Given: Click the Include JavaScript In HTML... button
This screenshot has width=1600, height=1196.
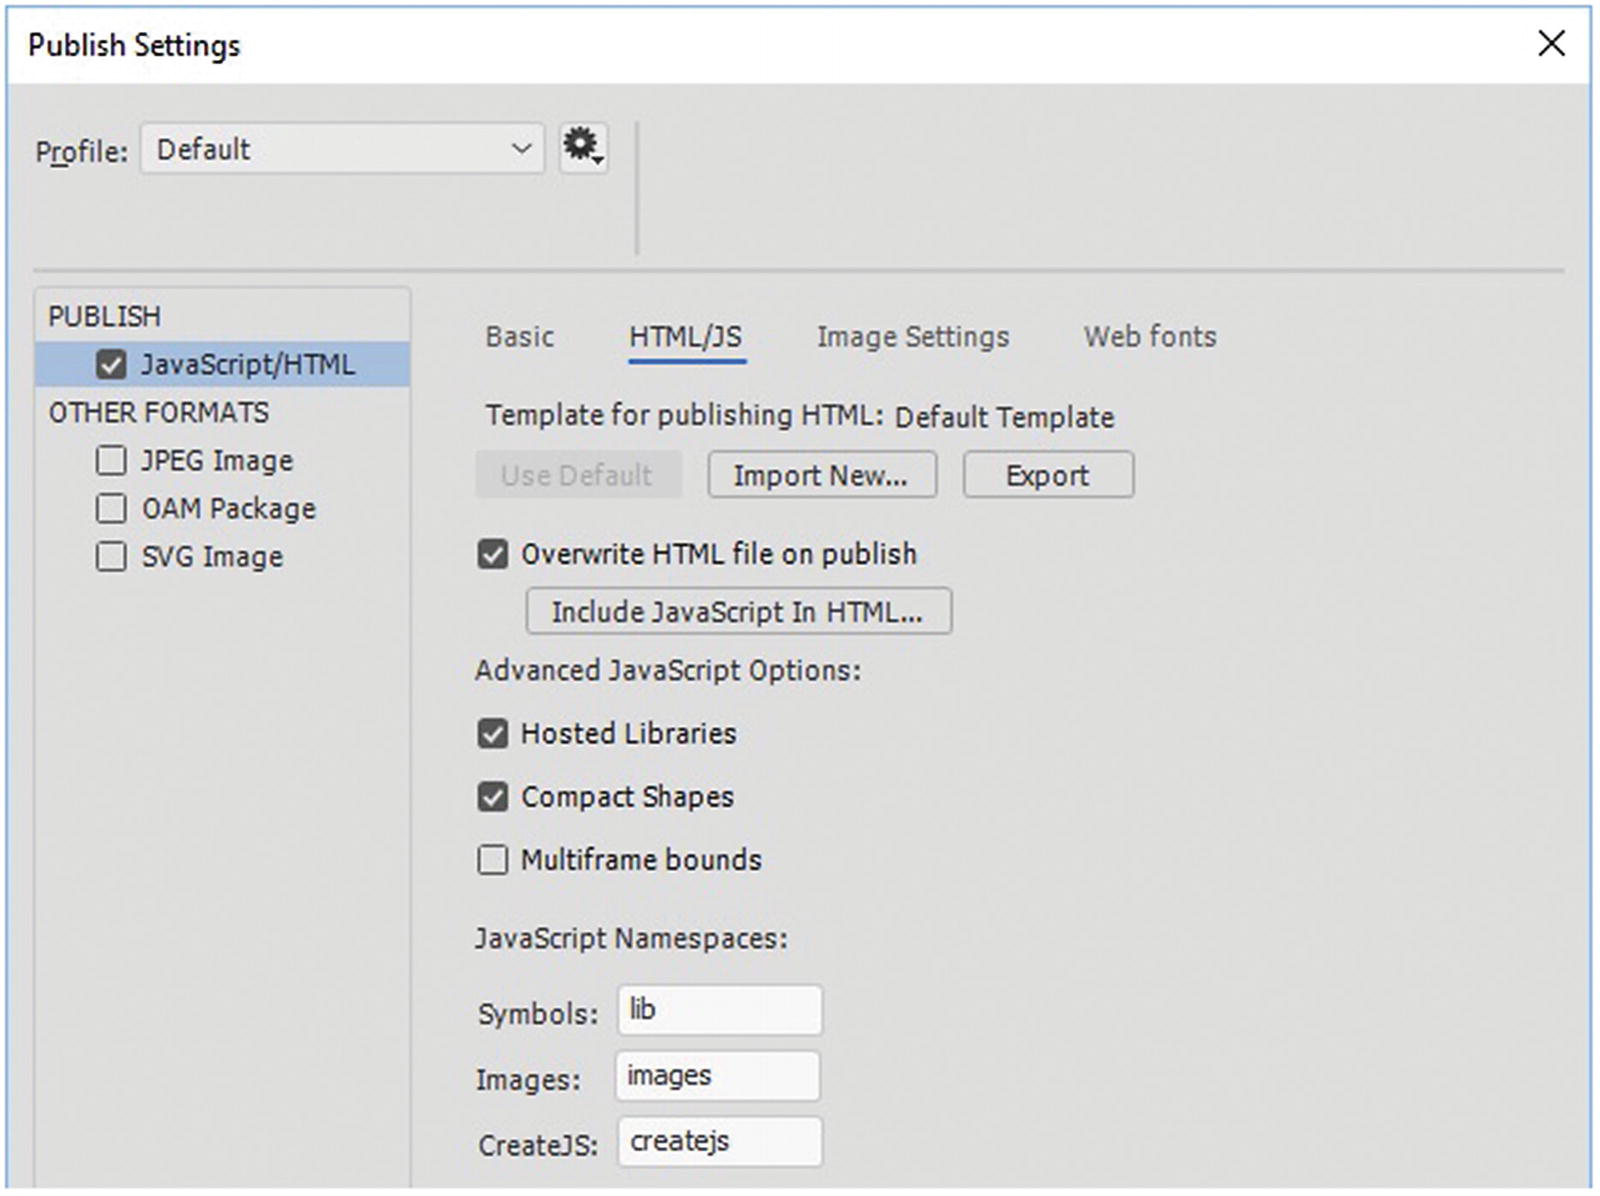Looking at the screenshot, I should click(738, 612).
